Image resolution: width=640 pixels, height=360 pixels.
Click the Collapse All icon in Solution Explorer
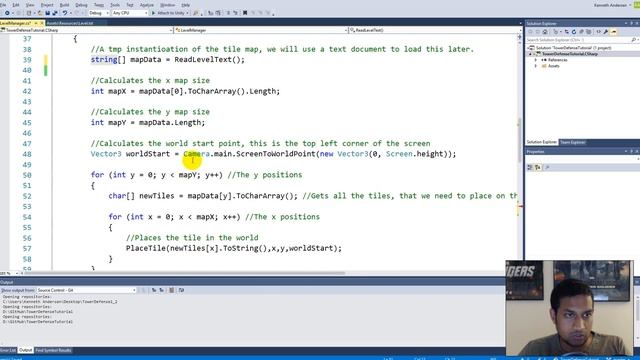click(x=581, y=32)
